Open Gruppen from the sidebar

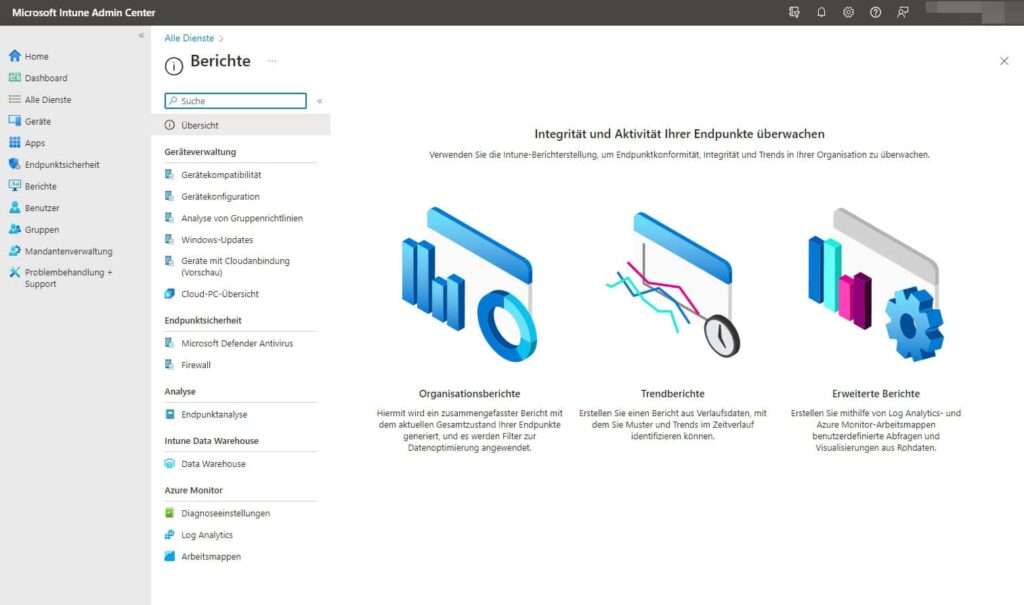coord(41,229)
